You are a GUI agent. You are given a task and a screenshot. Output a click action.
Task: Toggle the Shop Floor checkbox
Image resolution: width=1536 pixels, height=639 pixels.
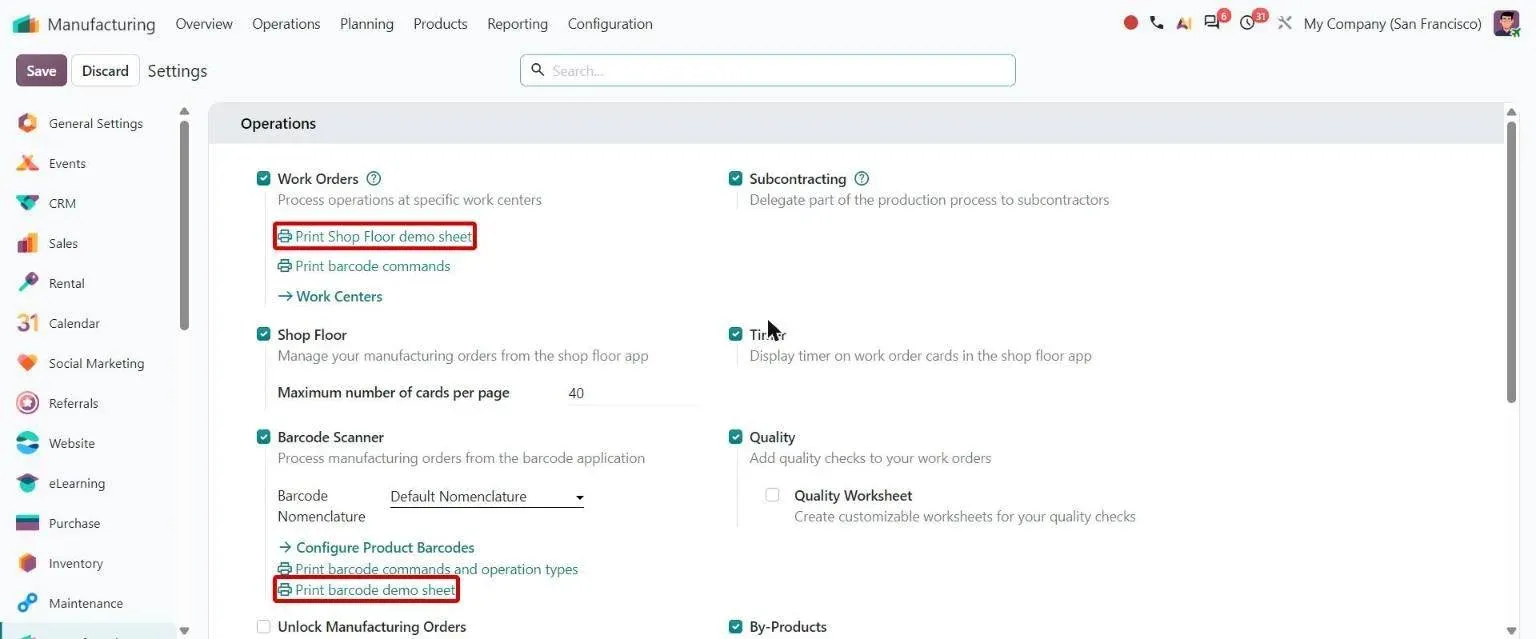point(264,335)
